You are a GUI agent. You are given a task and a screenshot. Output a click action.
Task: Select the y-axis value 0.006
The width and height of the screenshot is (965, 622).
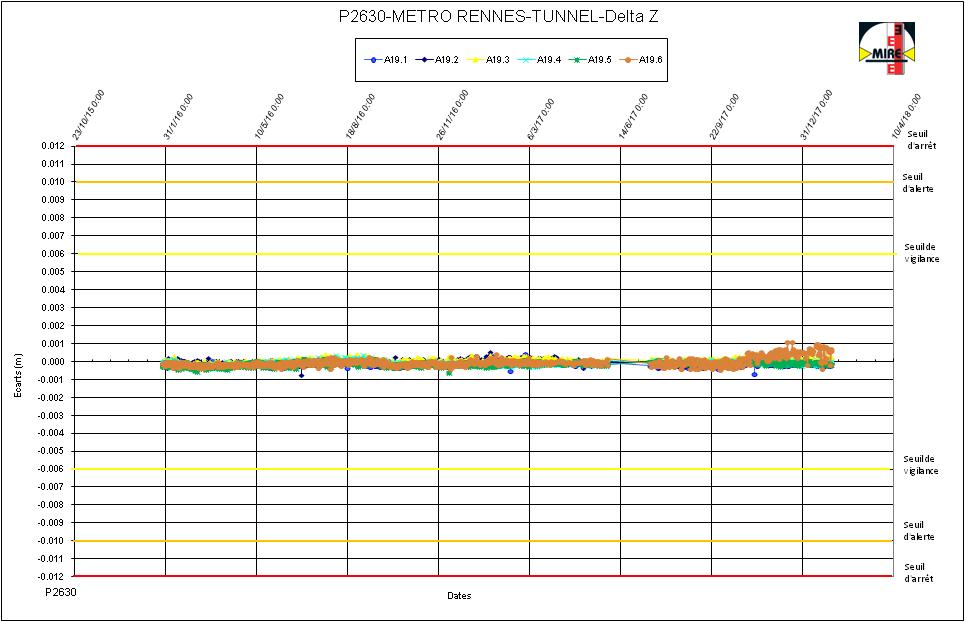point(52,253)
